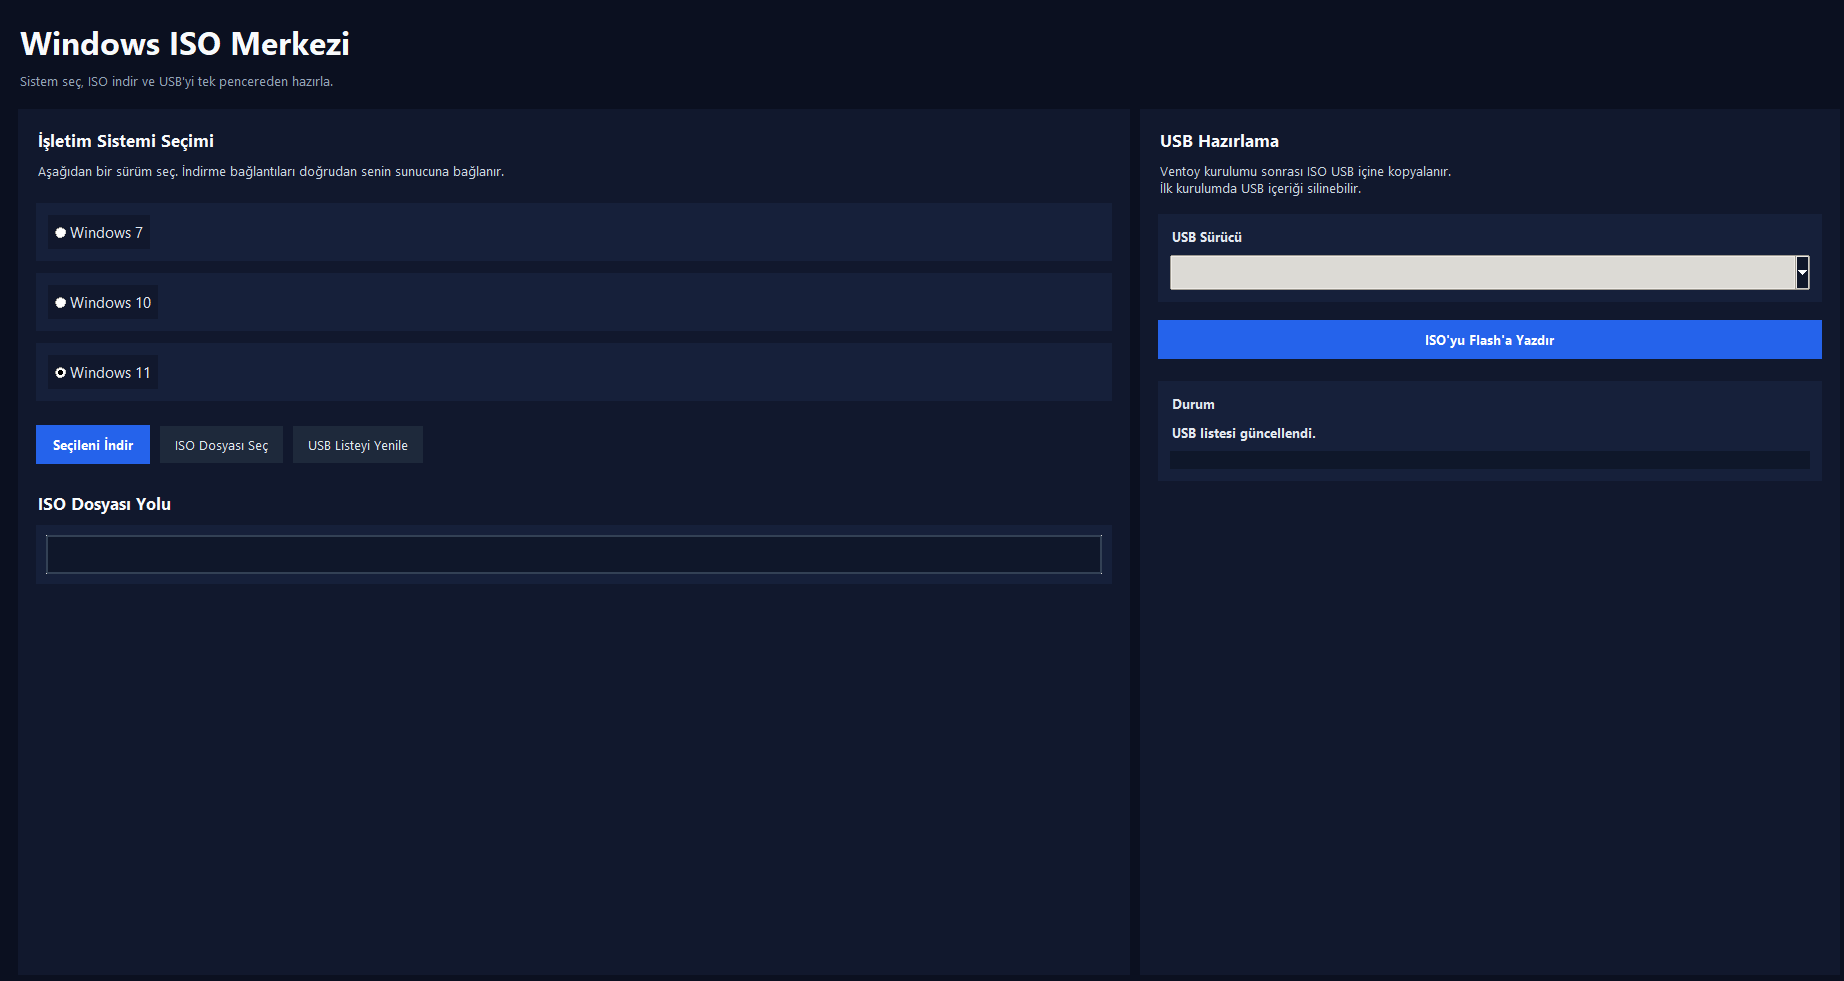The image size is (1844, 981).
Task: Pick the Windows 11 radio option
Action: (x=62, y=373)
